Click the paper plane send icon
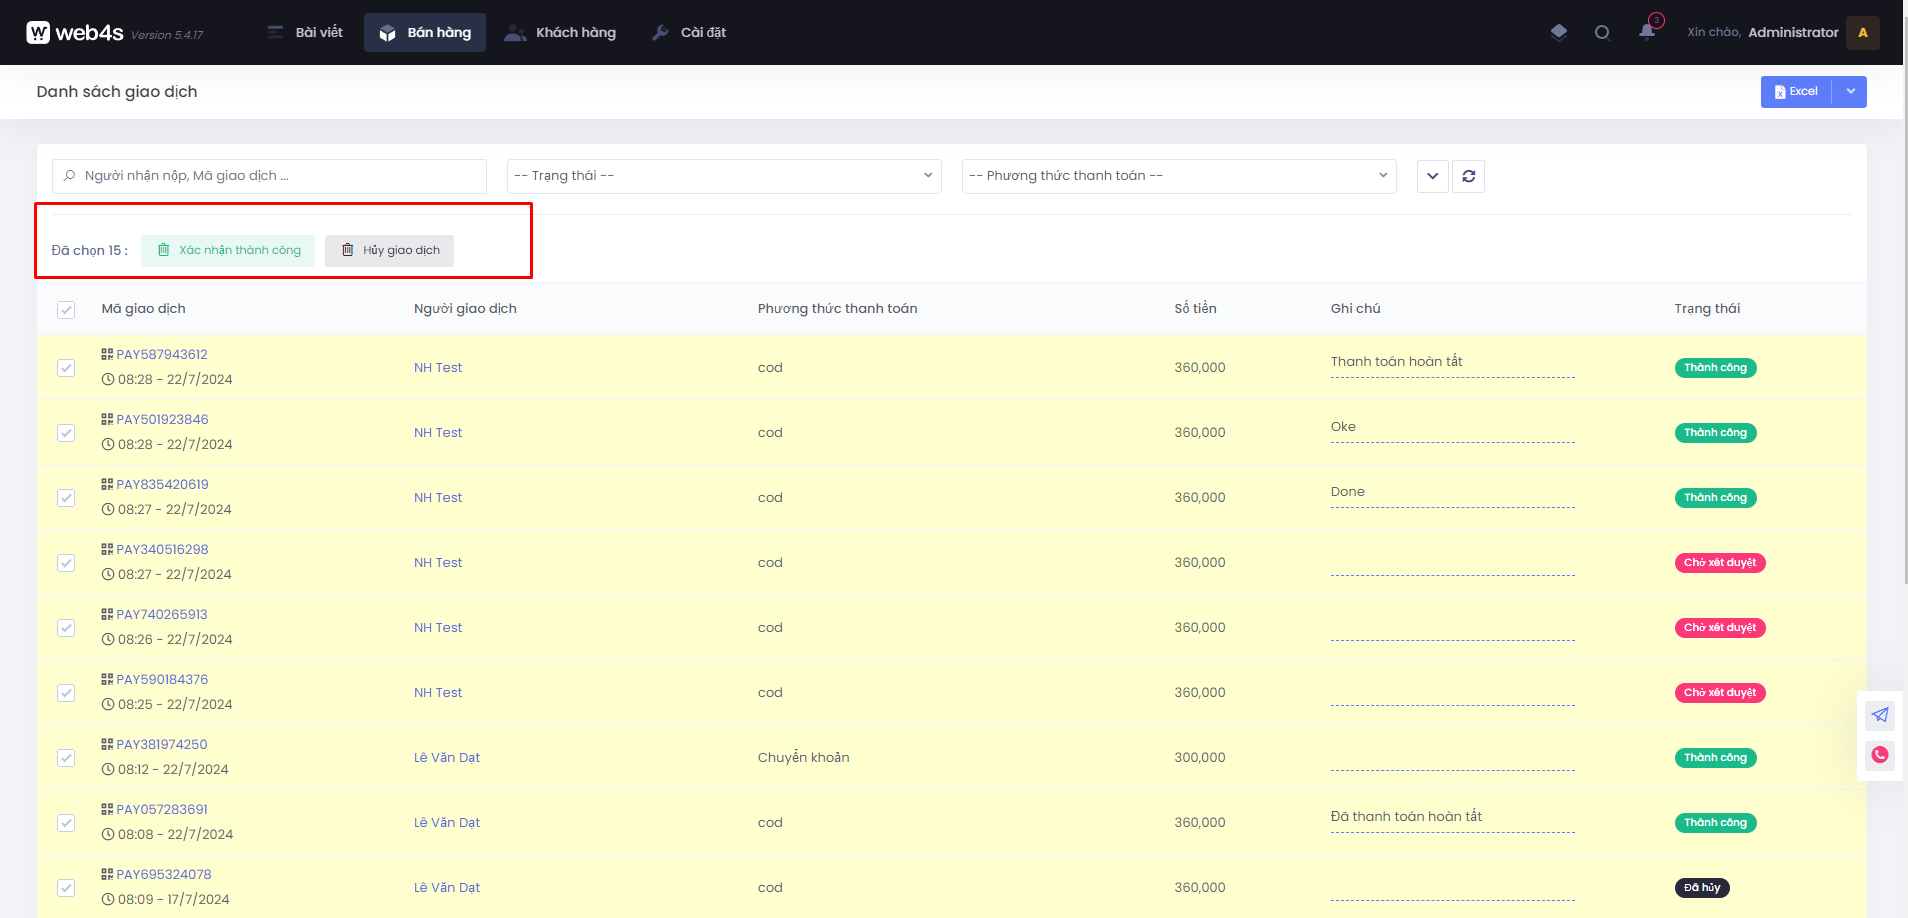1908x918 pixels. tap(1880, 715)
